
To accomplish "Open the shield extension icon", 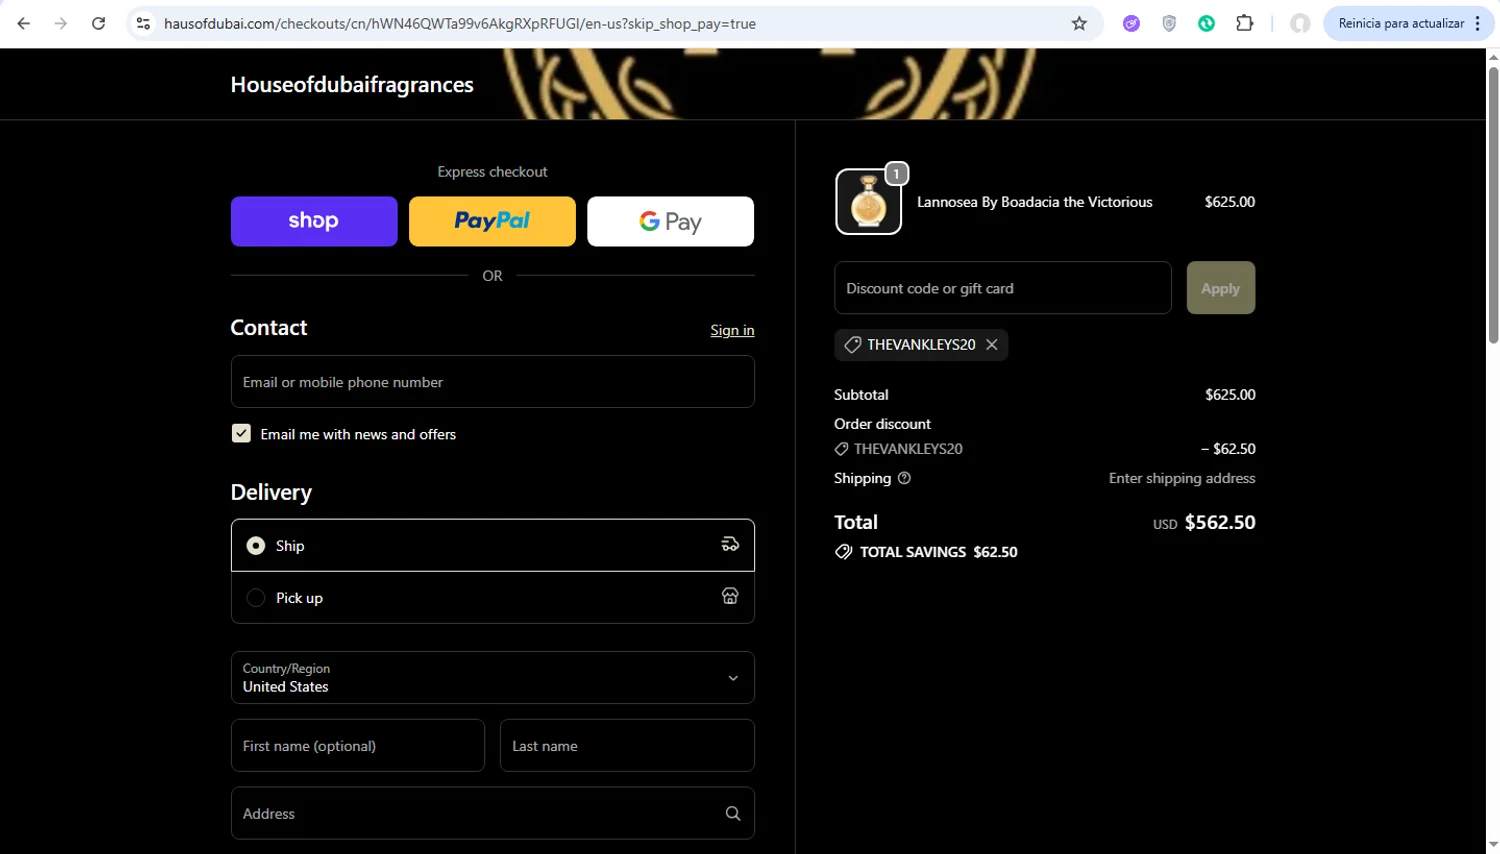I will [x=1169, y=23].
